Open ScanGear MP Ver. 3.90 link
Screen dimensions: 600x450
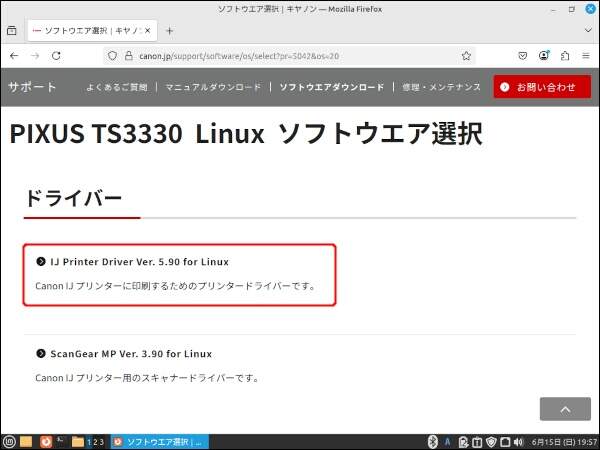point(131,354)
